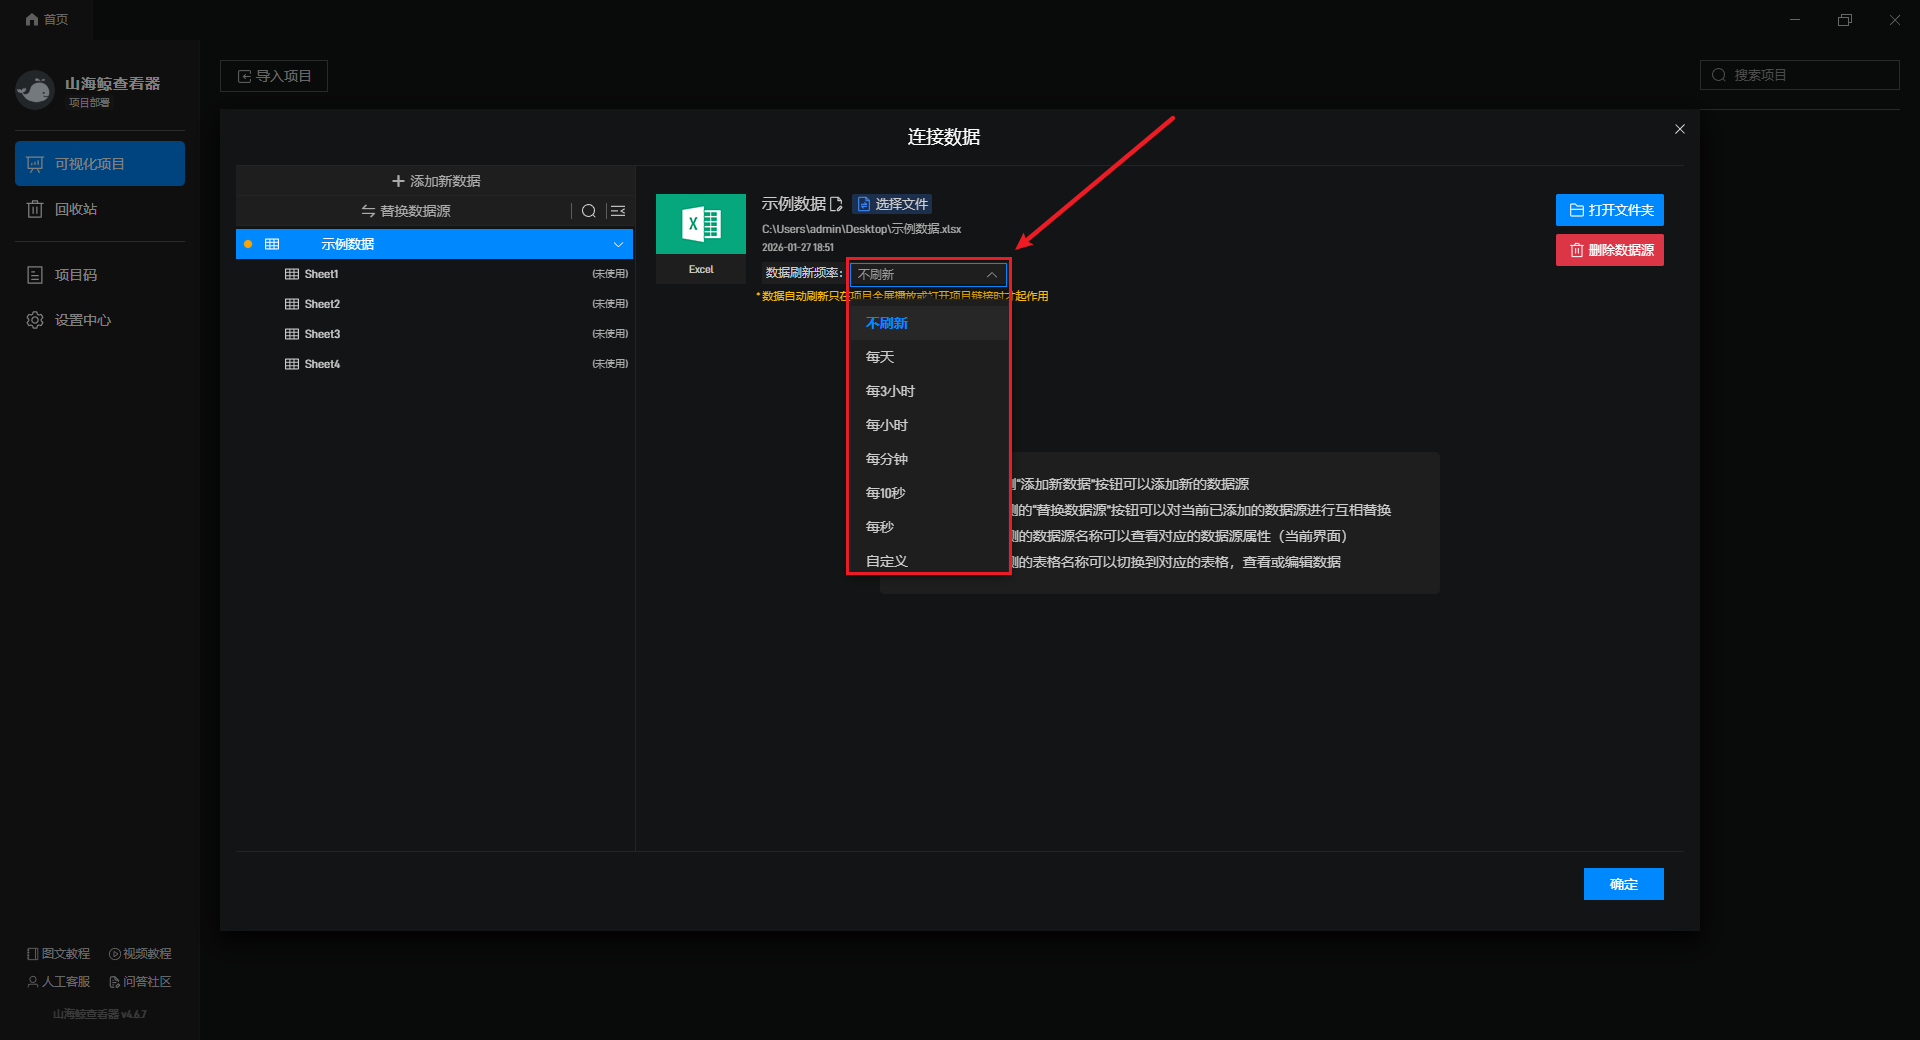Click 添加新数据 to add data

436,181
